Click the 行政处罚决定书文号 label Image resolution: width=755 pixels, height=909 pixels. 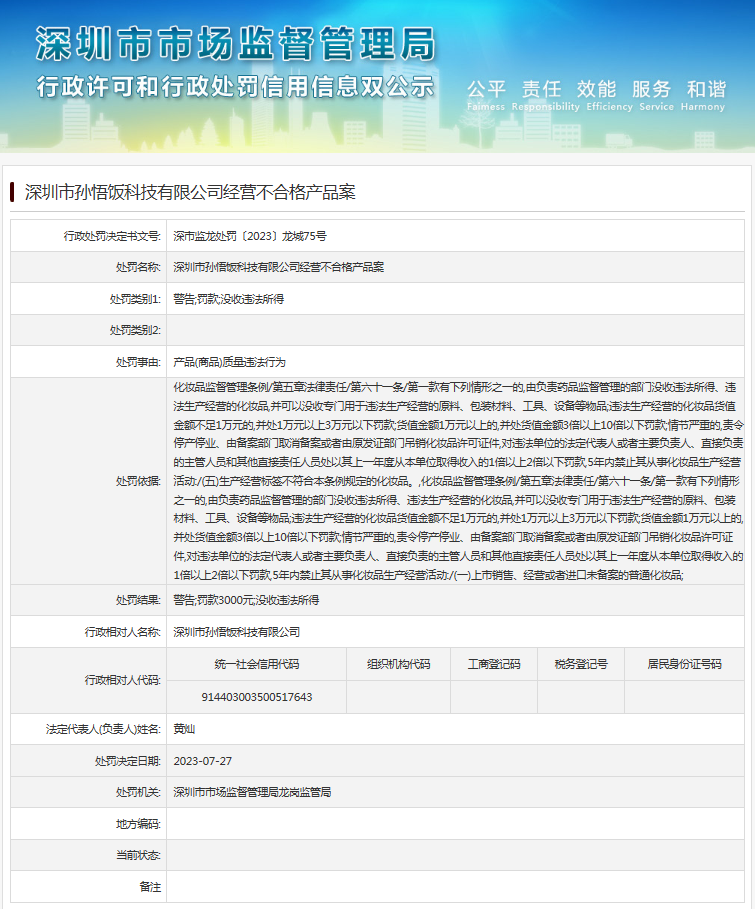tap(112, 236)
